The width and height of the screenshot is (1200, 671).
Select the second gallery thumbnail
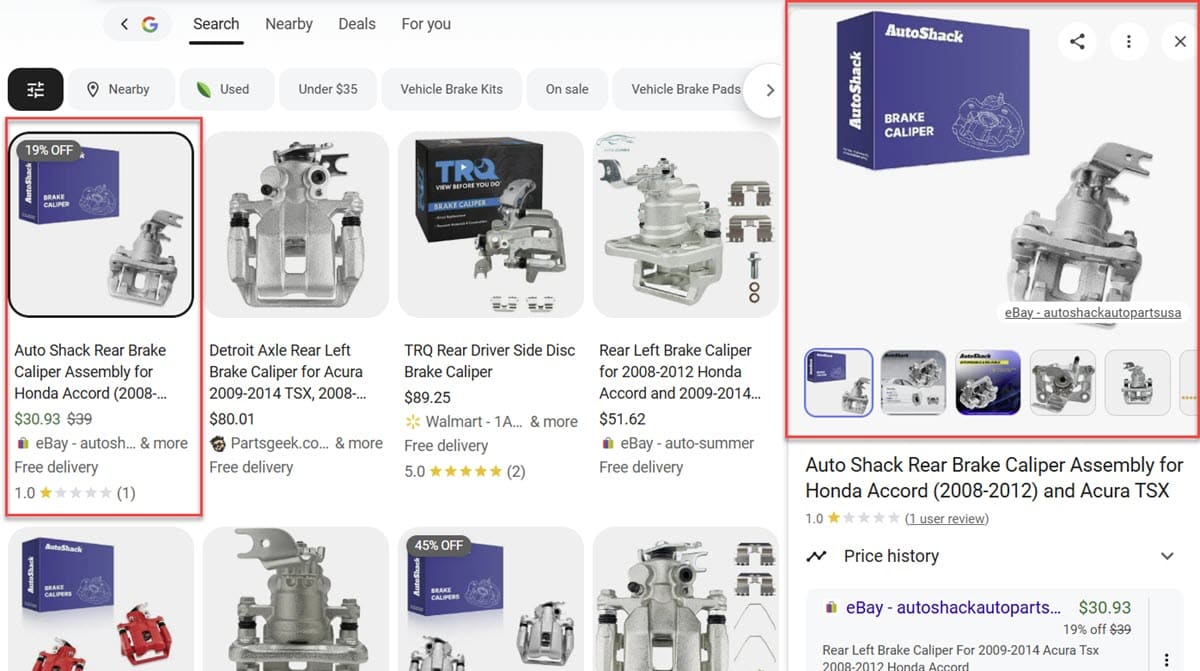click(914, 382)
